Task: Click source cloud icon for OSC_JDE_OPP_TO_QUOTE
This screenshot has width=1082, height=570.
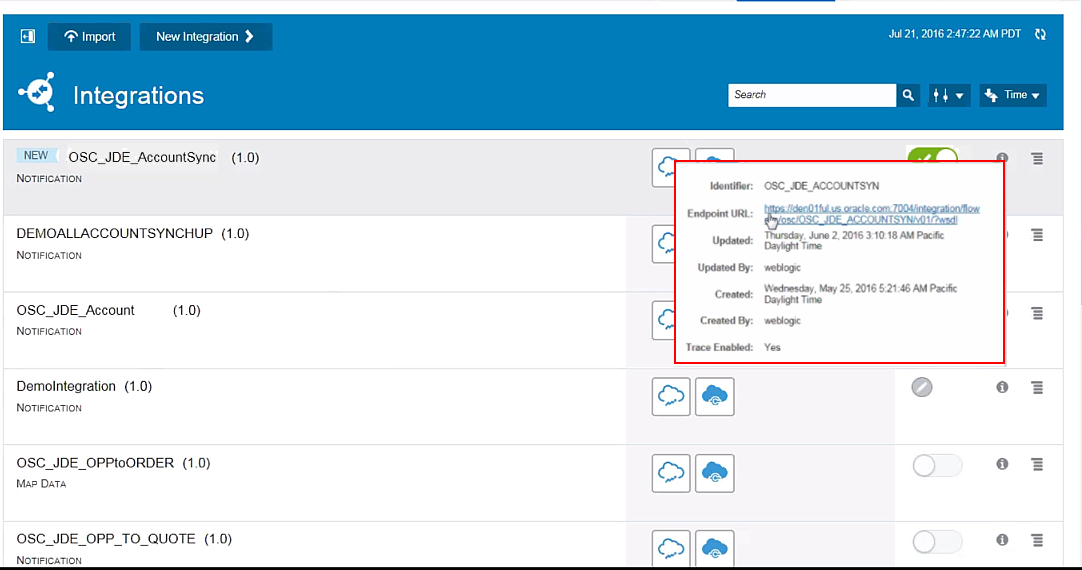Action: pyautogui.click(x=671, y=549)
